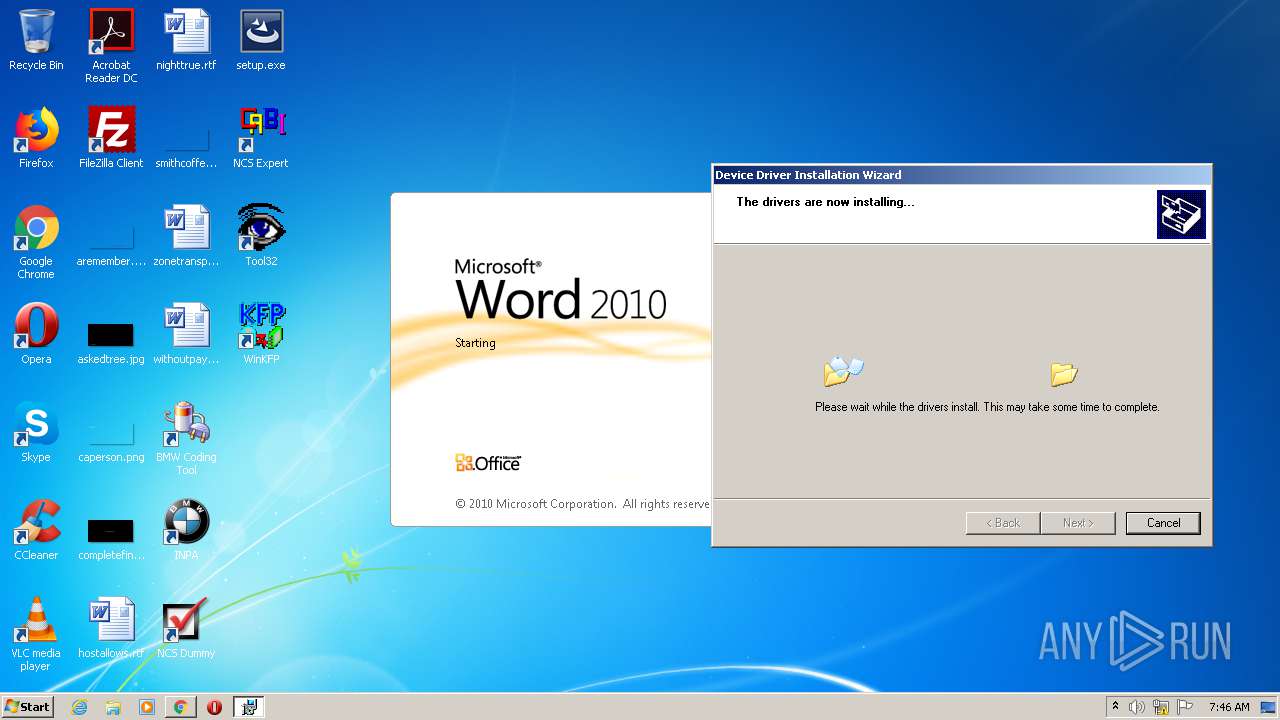Open Windows Media Player taskbar icon
The width and height of the screenshot is (1280, 720).
click(147, 707)
